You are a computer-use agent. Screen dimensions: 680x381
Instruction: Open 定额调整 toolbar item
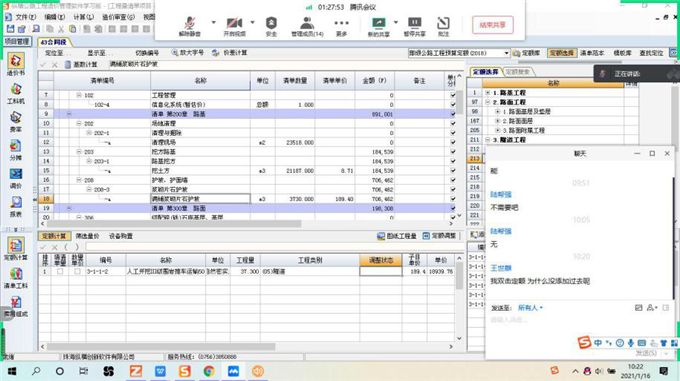coord(439,236)
